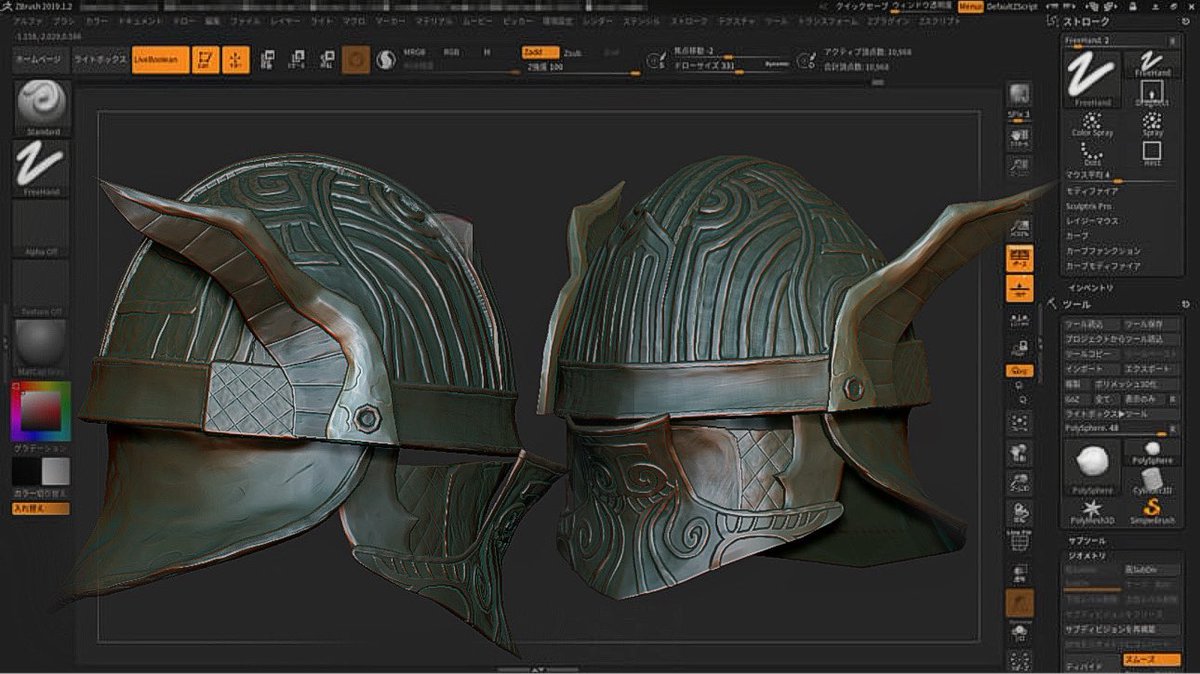Click the ライトボックス button
Viewport: 1200px width, 674px height.
click(101, 60)
